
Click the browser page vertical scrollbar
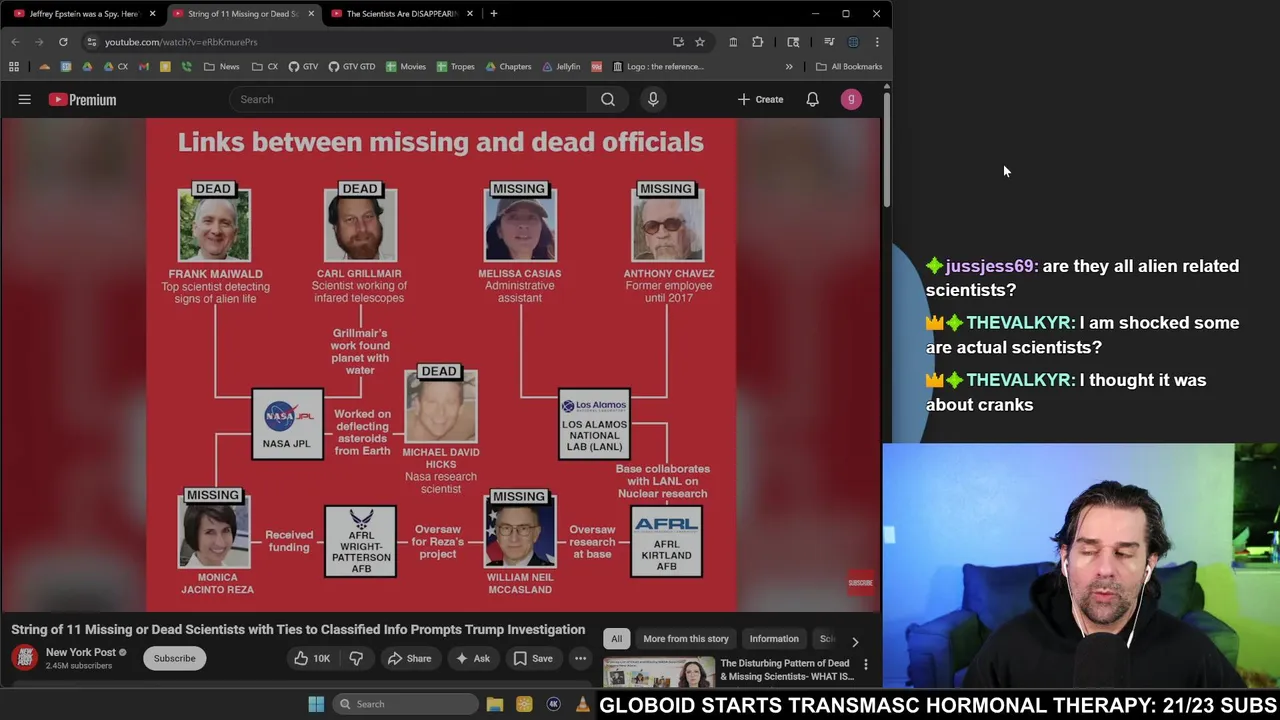click(x=886, y=150)
